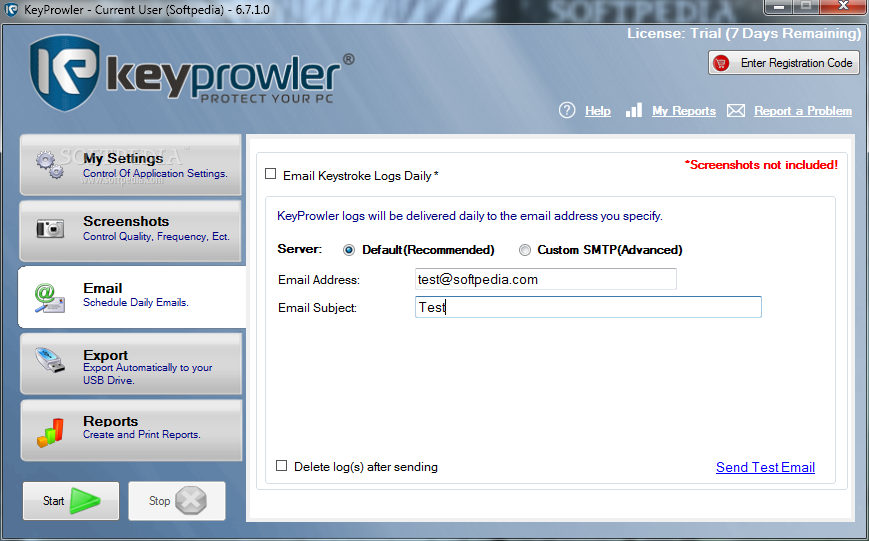This screenshot has height=541, width=869.
Task: Click the envelope icon beside Report a Problem
Action: [735, 111]
